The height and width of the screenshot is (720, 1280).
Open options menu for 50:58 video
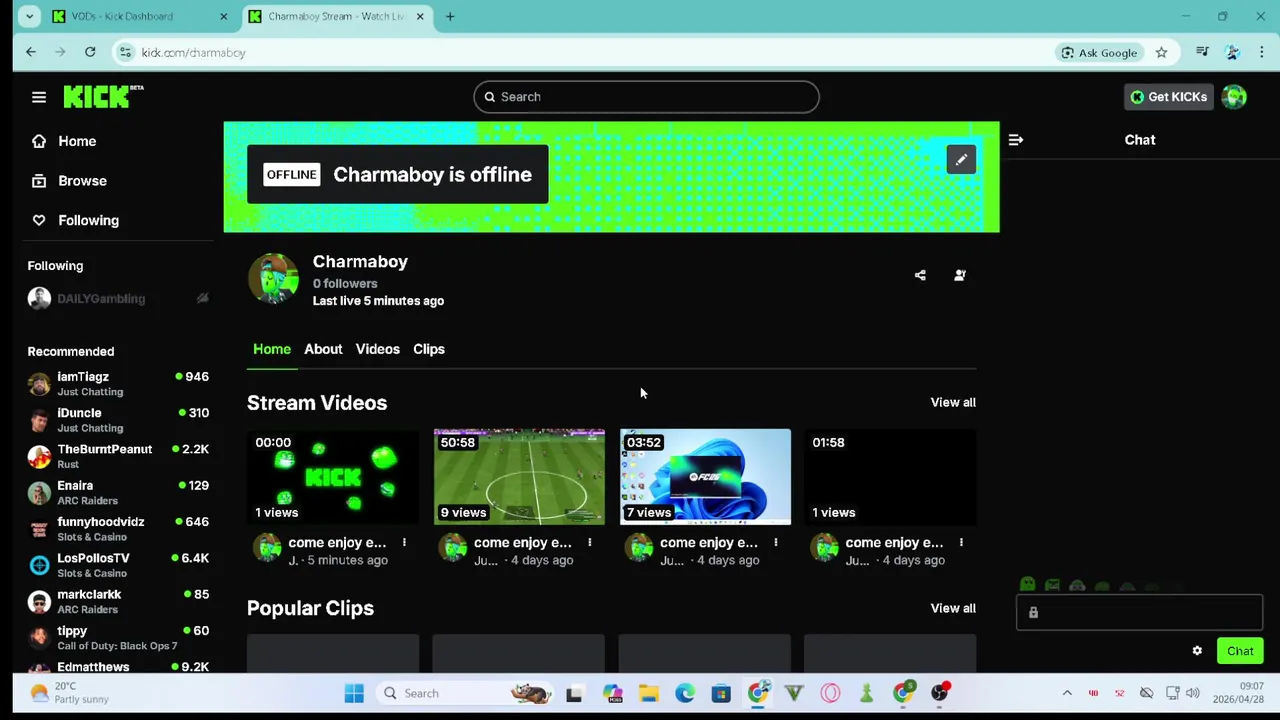pyautogui.click(x=589, y=542)
